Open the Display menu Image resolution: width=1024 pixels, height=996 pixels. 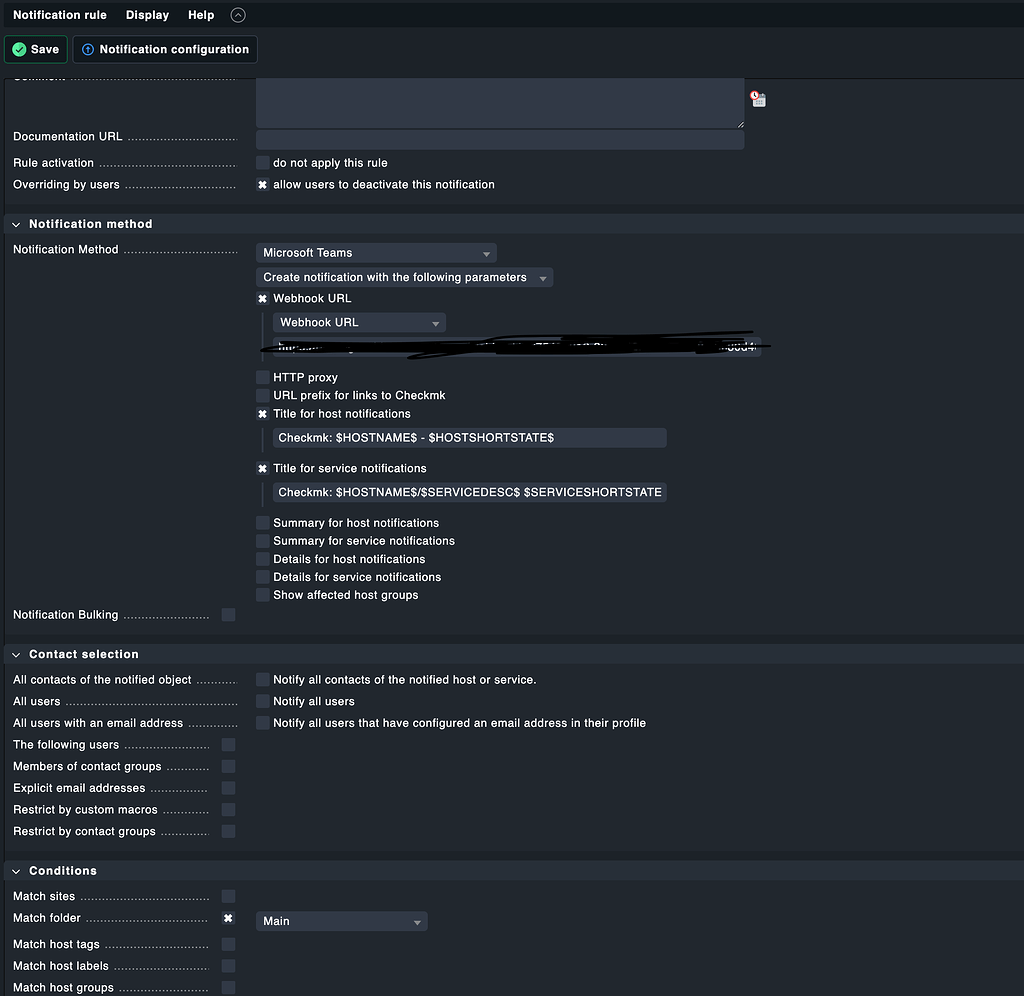point(147,14)
